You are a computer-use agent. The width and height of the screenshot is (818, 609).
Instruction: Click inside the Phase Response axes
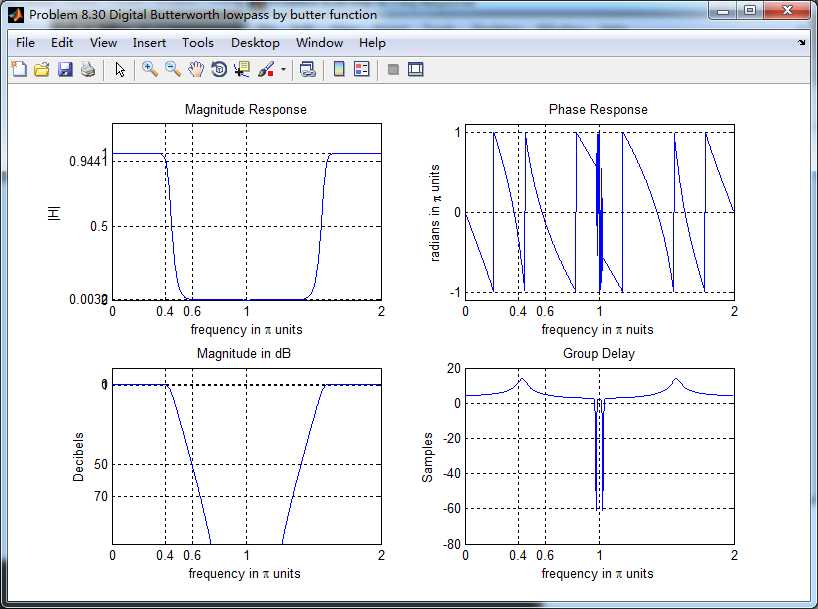tap(600, 212)
